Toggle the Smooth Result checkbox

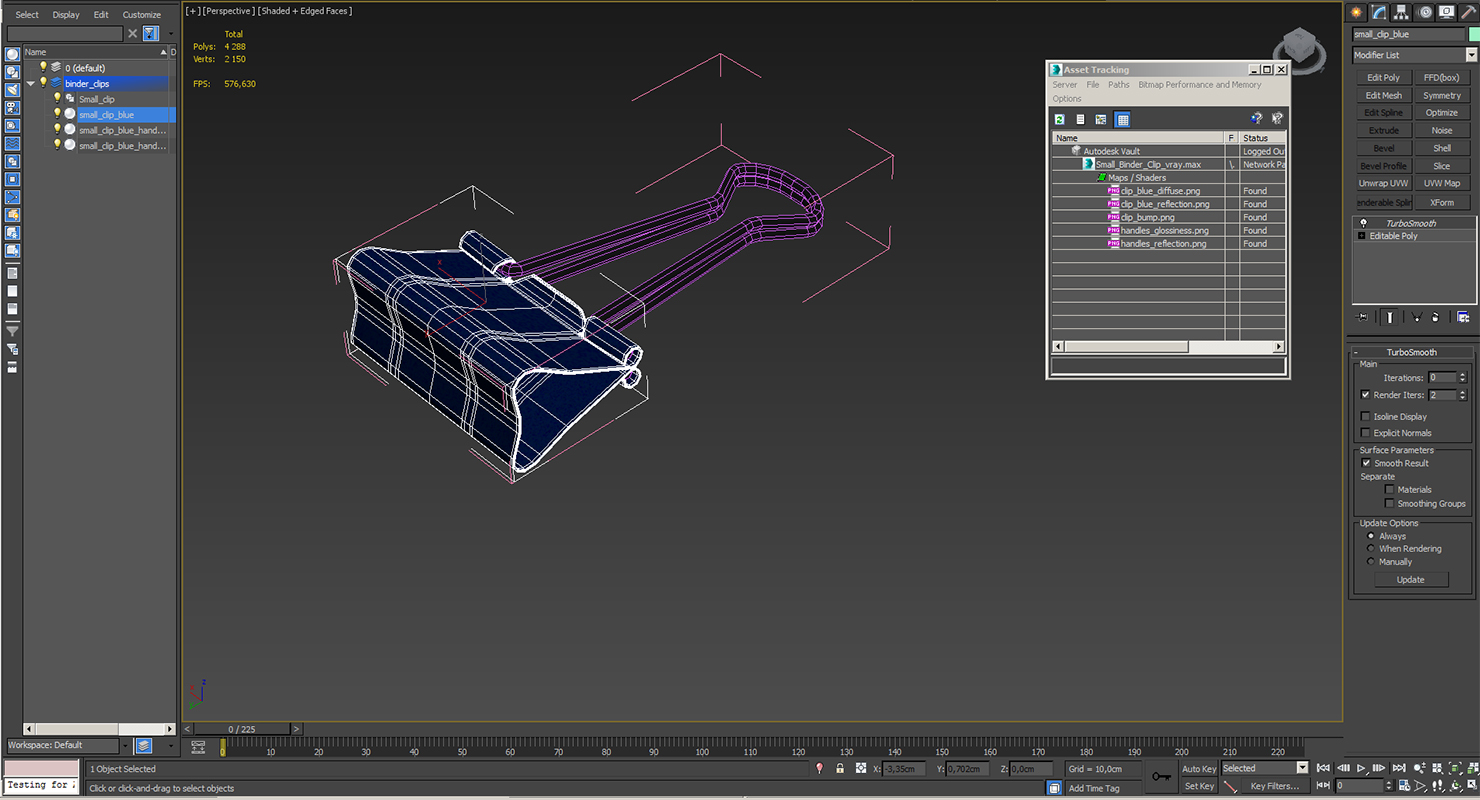coord(1365,463)
